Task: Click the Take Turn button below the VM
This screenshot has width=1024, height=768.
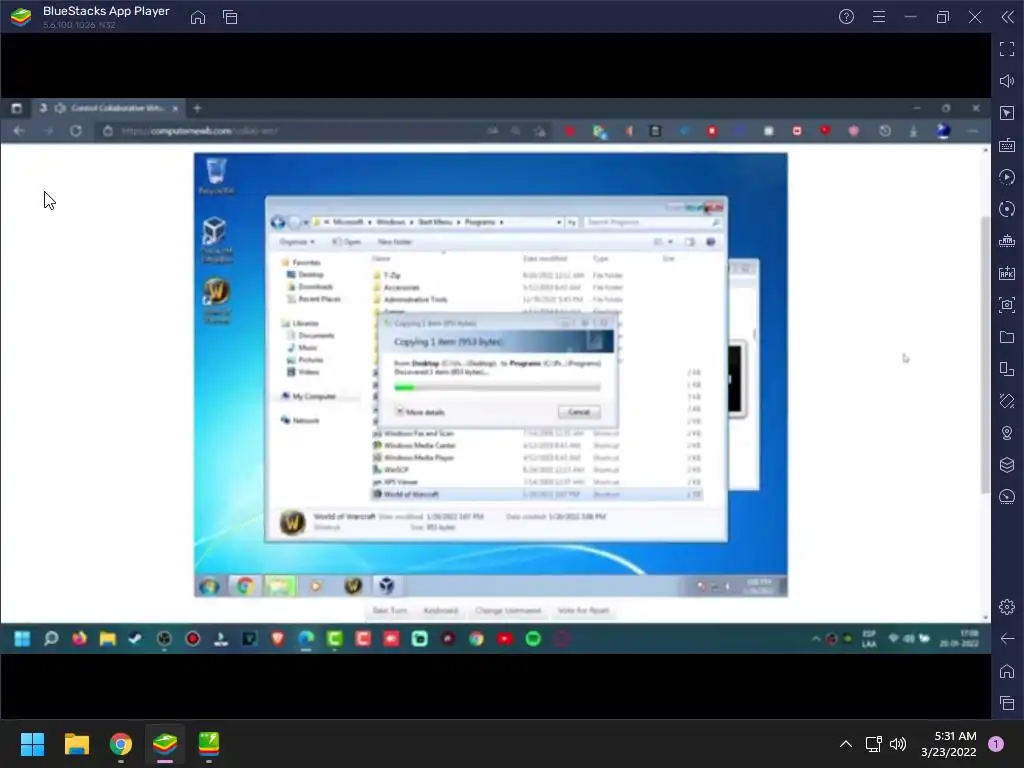Action: (x=389, y=611)
